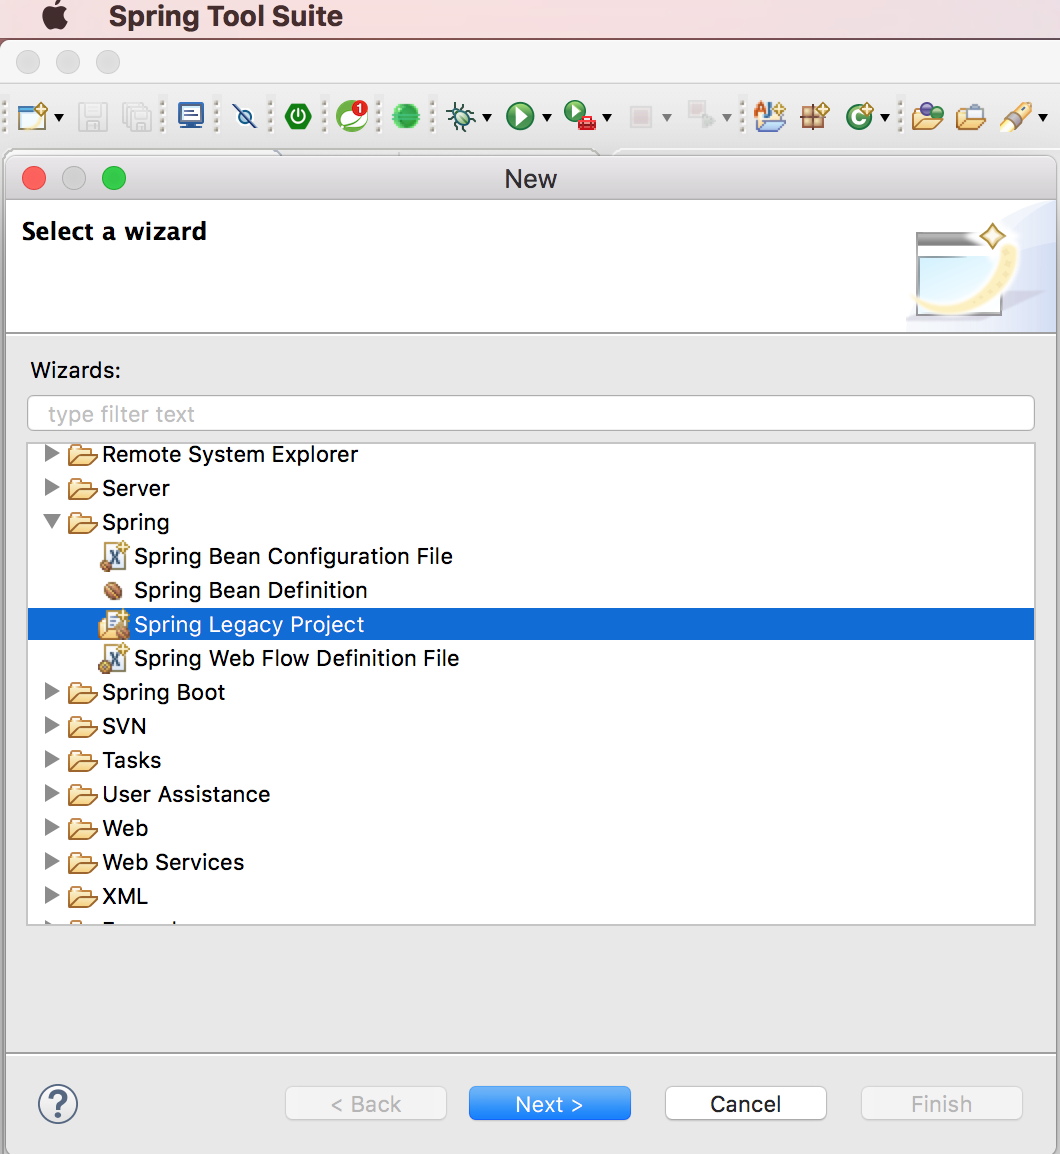Viewport: 1060px width, 1154px height.
Task: Expand the Spring Boot folder
Action: (52, 691)
